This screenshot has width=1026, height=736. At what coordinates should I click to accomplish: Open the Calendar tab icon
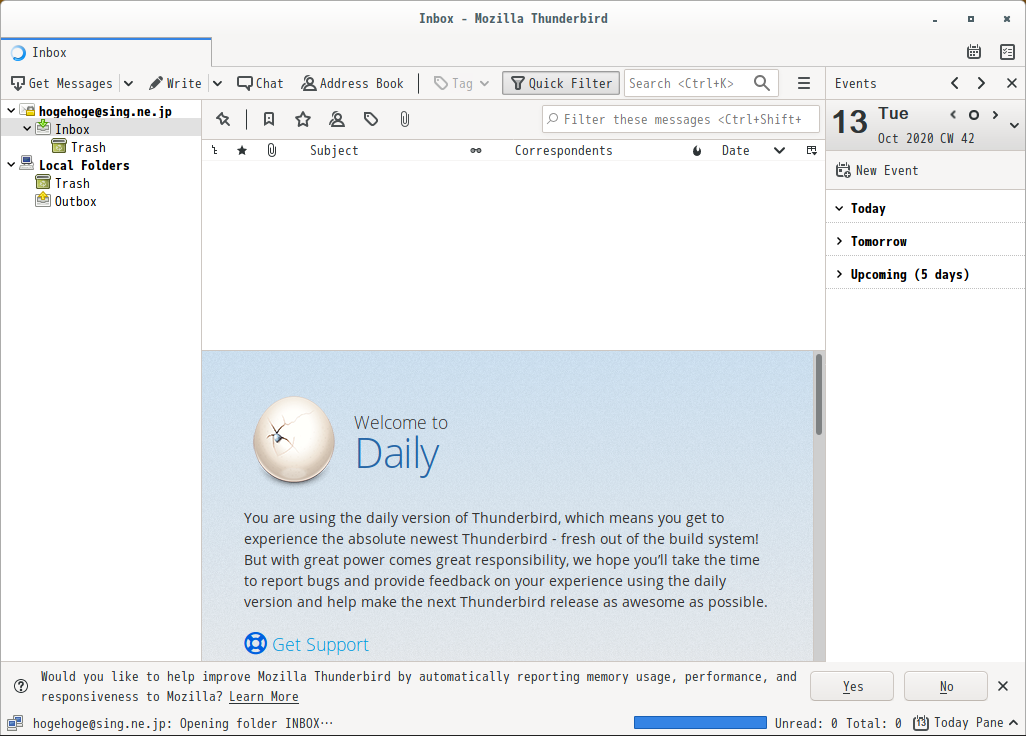(974, 52)
